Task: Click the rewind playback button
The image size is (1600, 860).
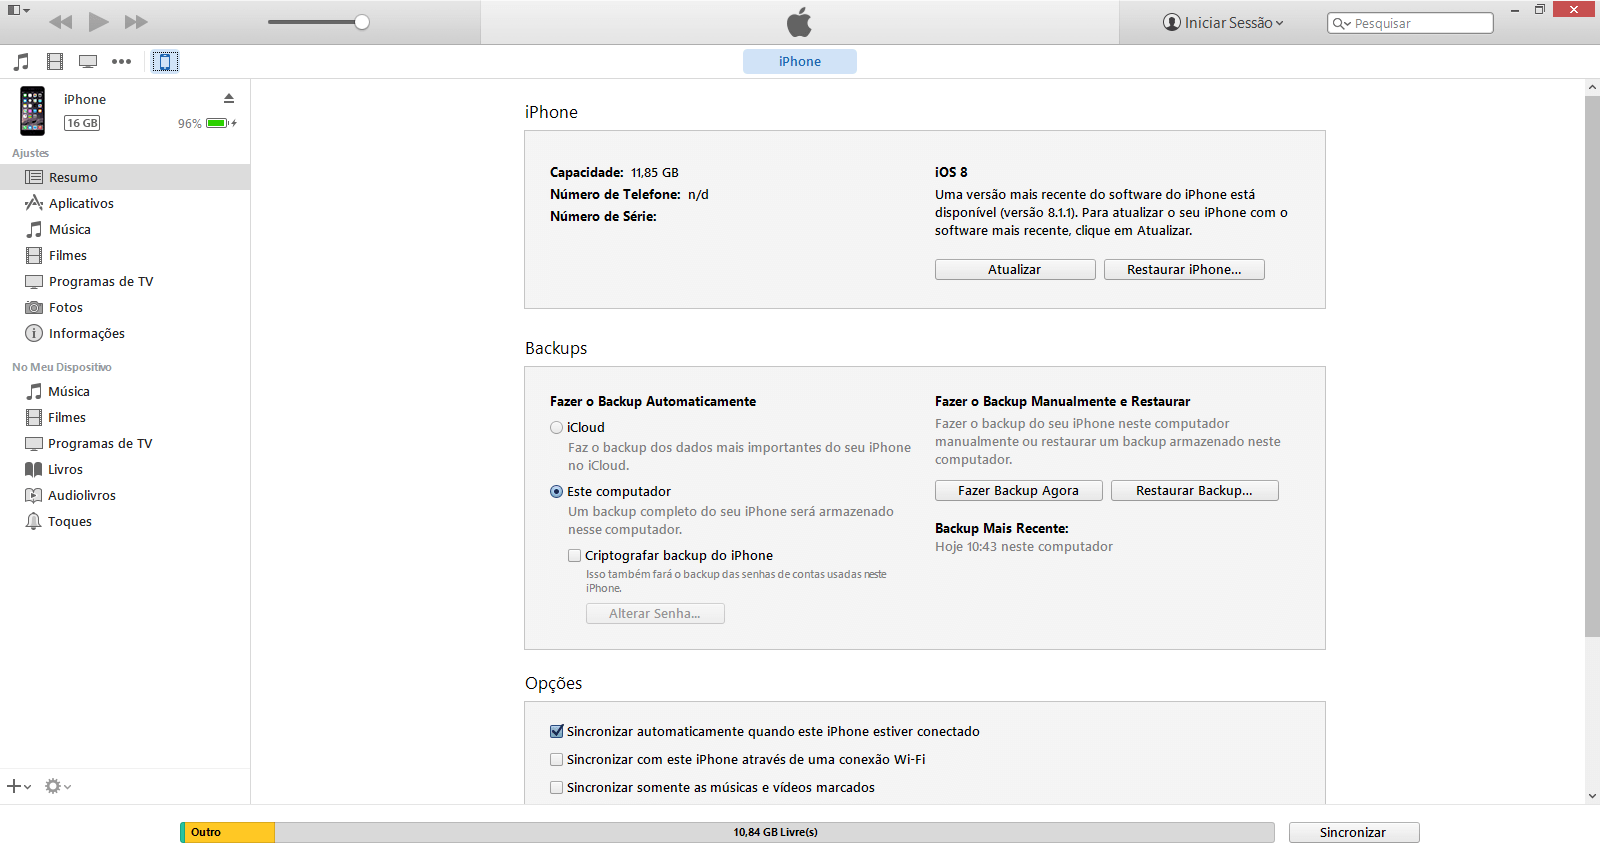Action: point(60,22)
